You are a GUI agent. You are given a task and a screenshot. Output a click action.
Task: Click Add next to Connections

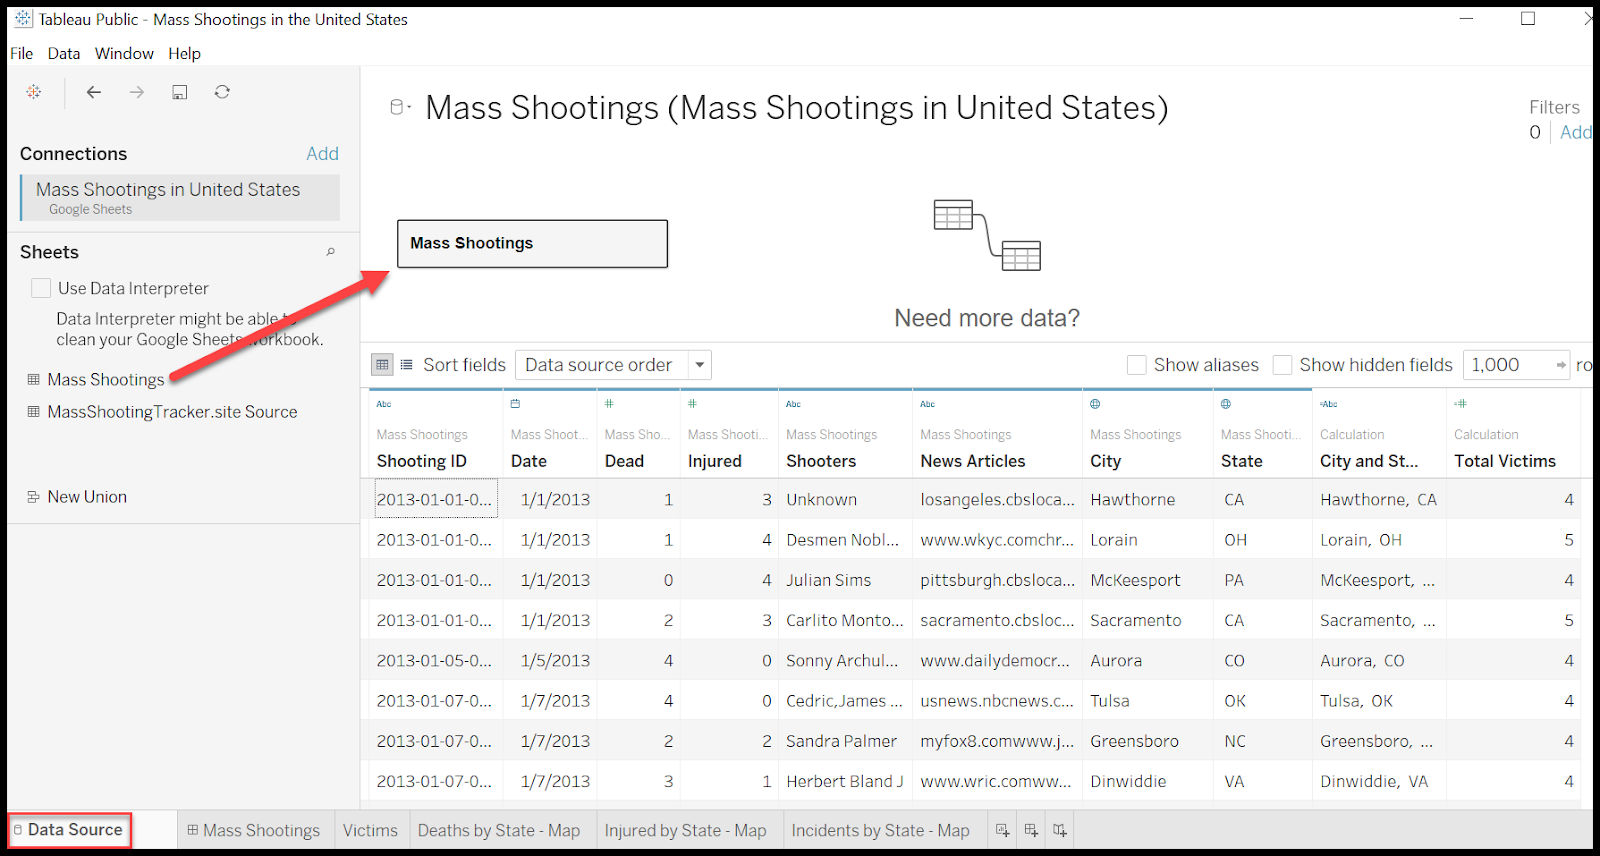coord(322,154)
